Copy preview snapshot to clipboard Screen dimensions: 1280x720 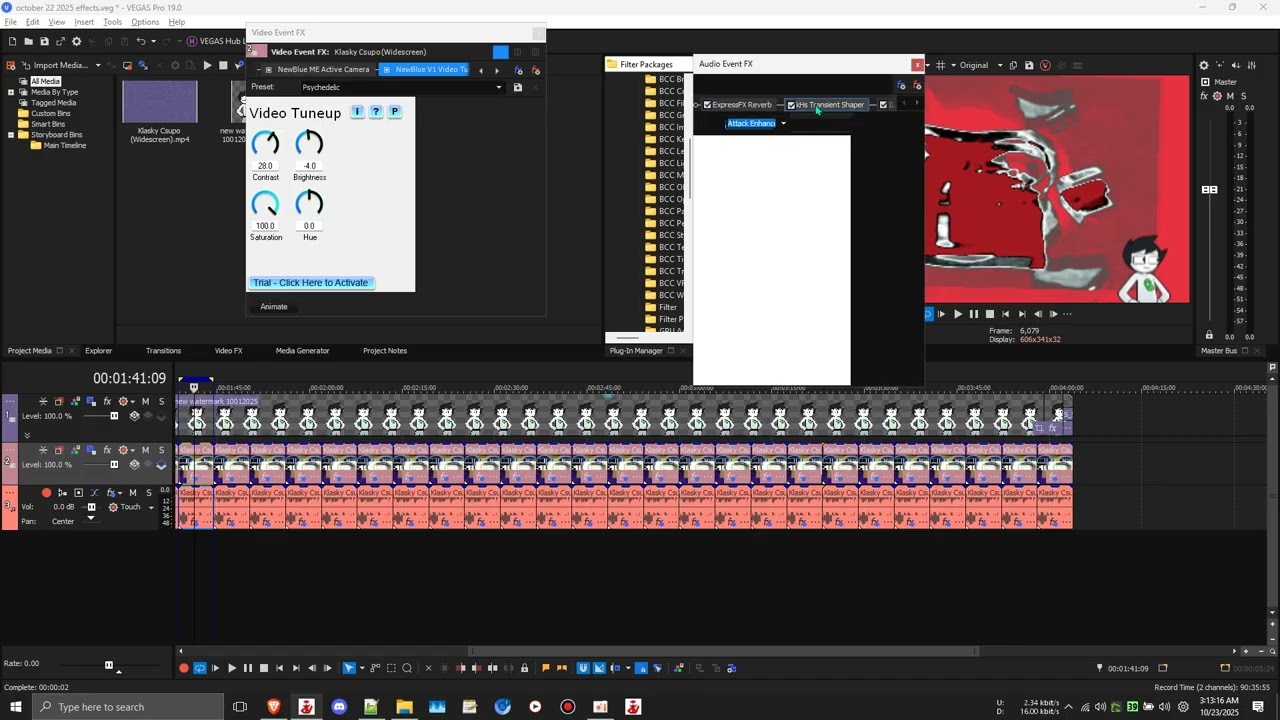1013,65
